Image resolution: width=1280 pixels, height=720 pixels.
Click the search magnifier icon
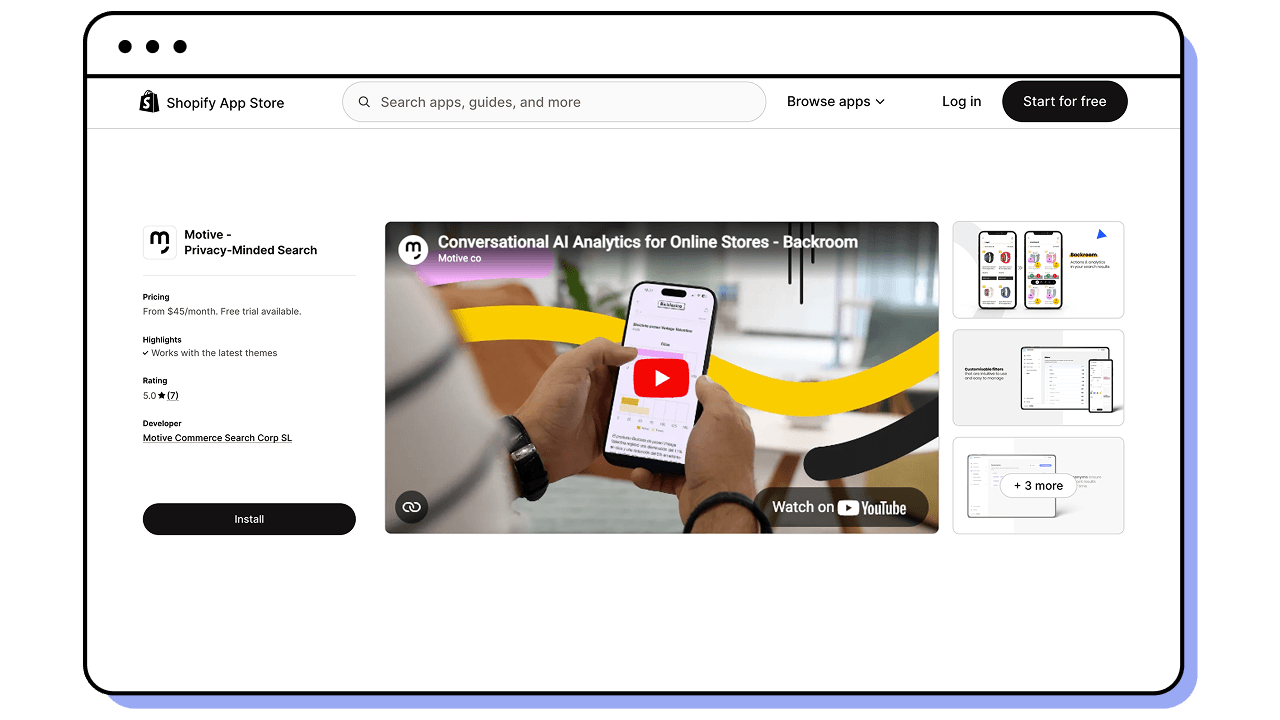(364, 101)
